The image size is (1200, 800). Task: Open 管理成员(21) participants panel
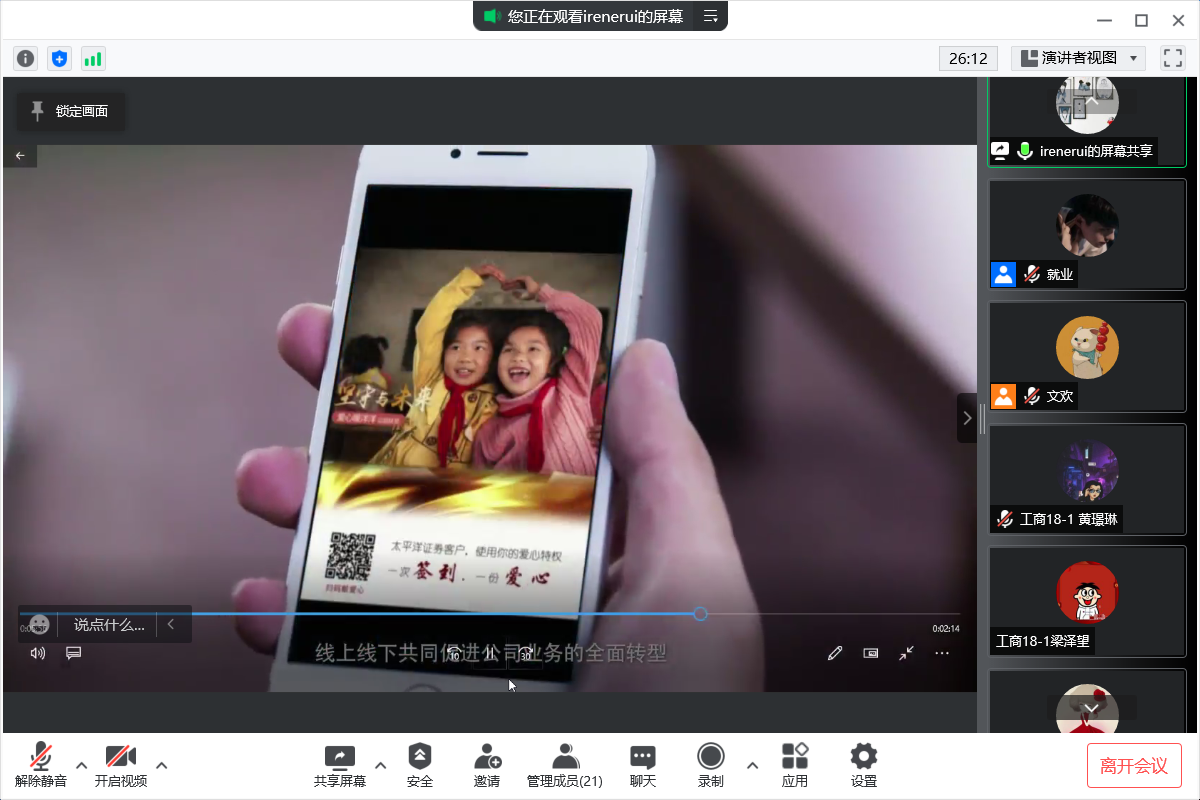[565, 766]
